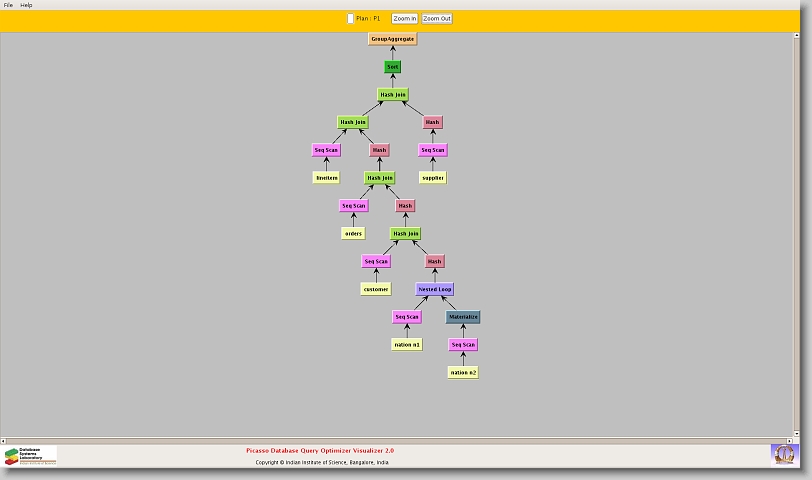
Task: Select the topmost Hash Join node below Sort
Action: 392,95
